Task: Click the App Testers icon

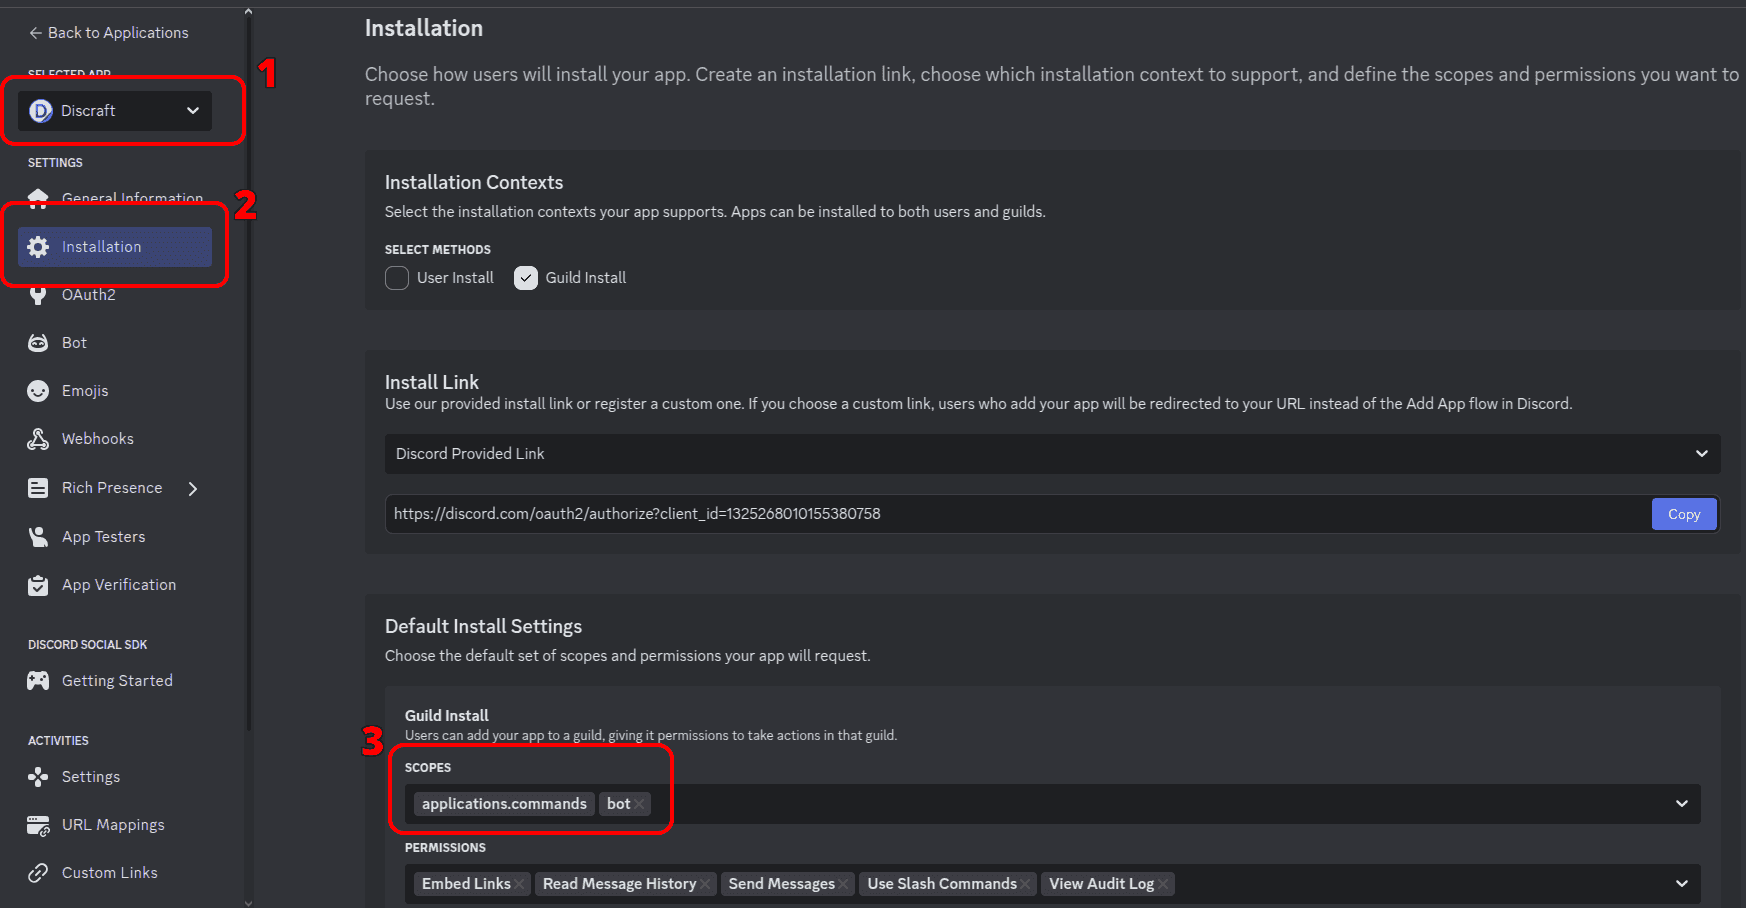Action: coord(38,537)
